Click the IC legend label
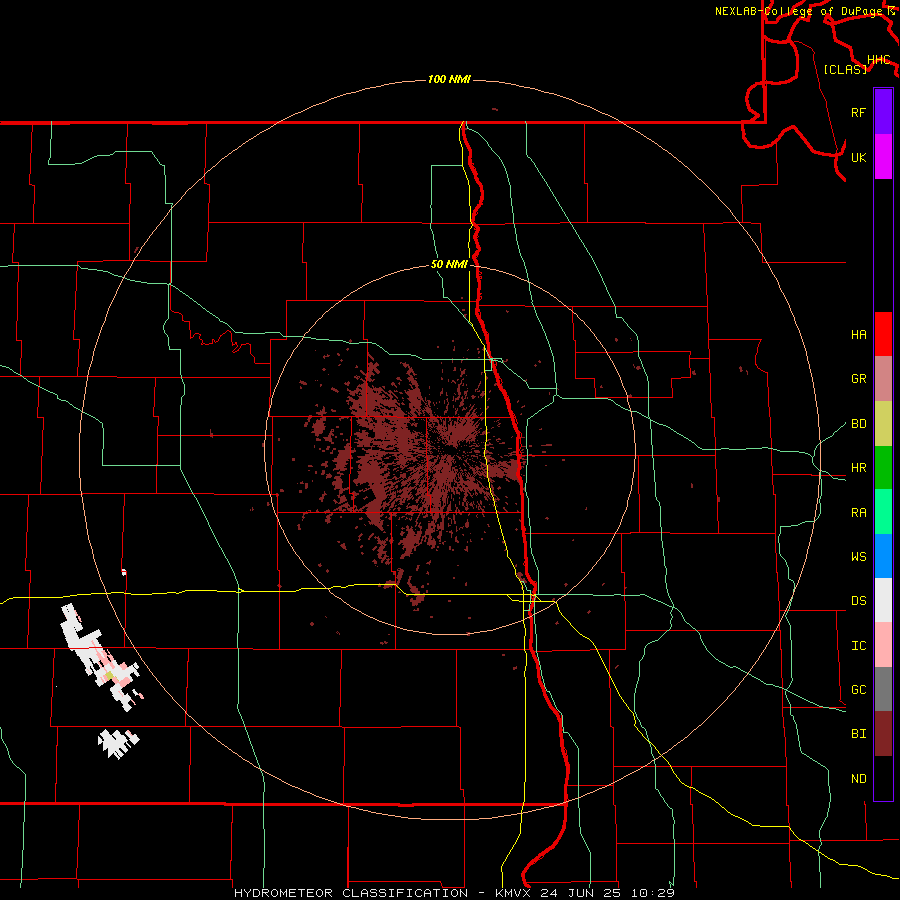 click(858, 646)
